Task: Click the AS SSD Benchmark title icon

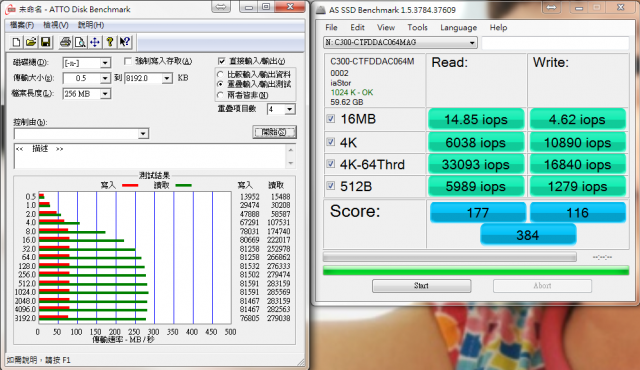Action: (x=321, y=10)
